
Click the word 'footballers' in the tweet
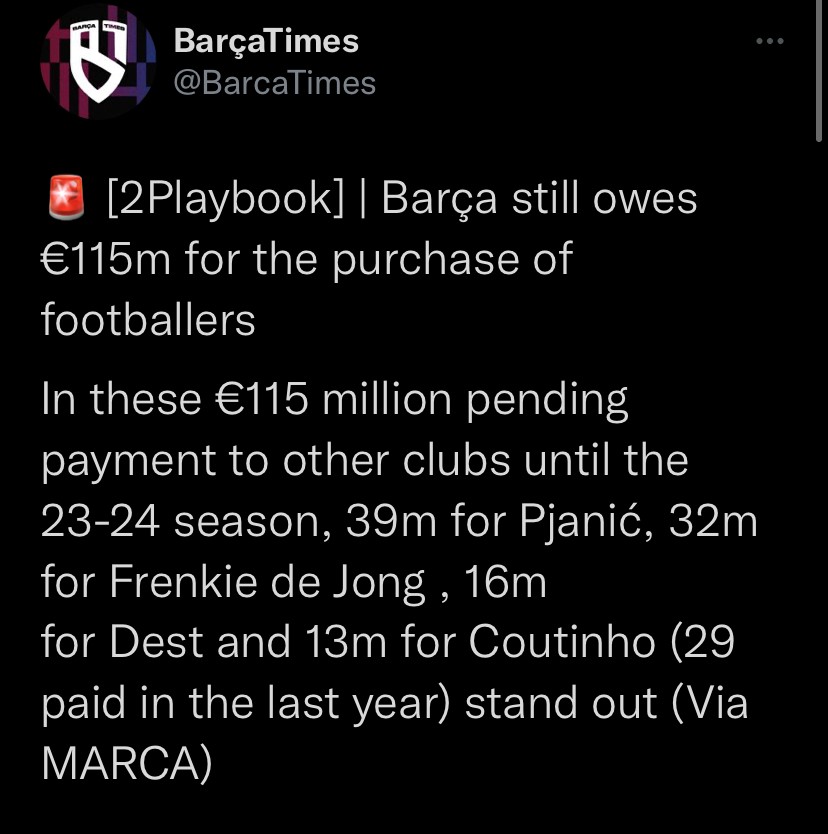click(x=148, y=321)
